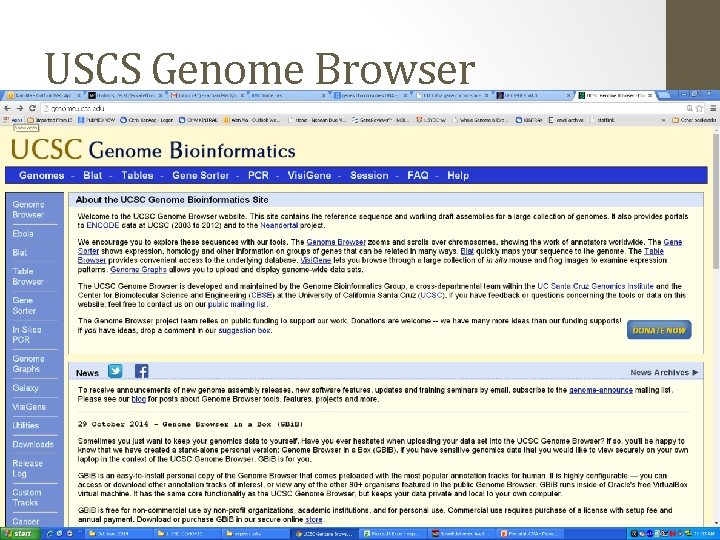Click the DONATE NOW button

tap(659, 330)
